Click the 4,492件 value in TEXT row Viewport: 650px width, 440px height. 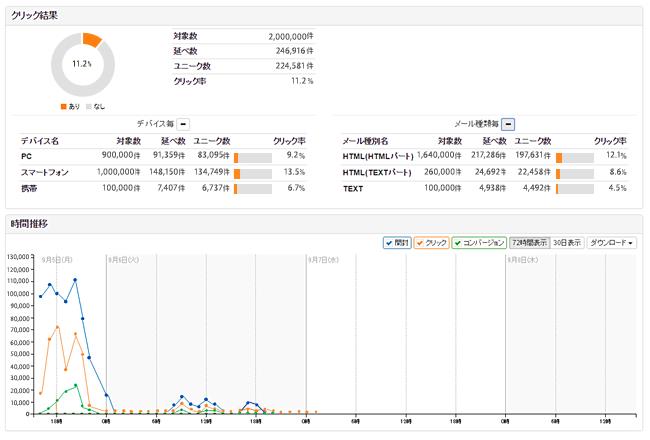pos(537,188)
